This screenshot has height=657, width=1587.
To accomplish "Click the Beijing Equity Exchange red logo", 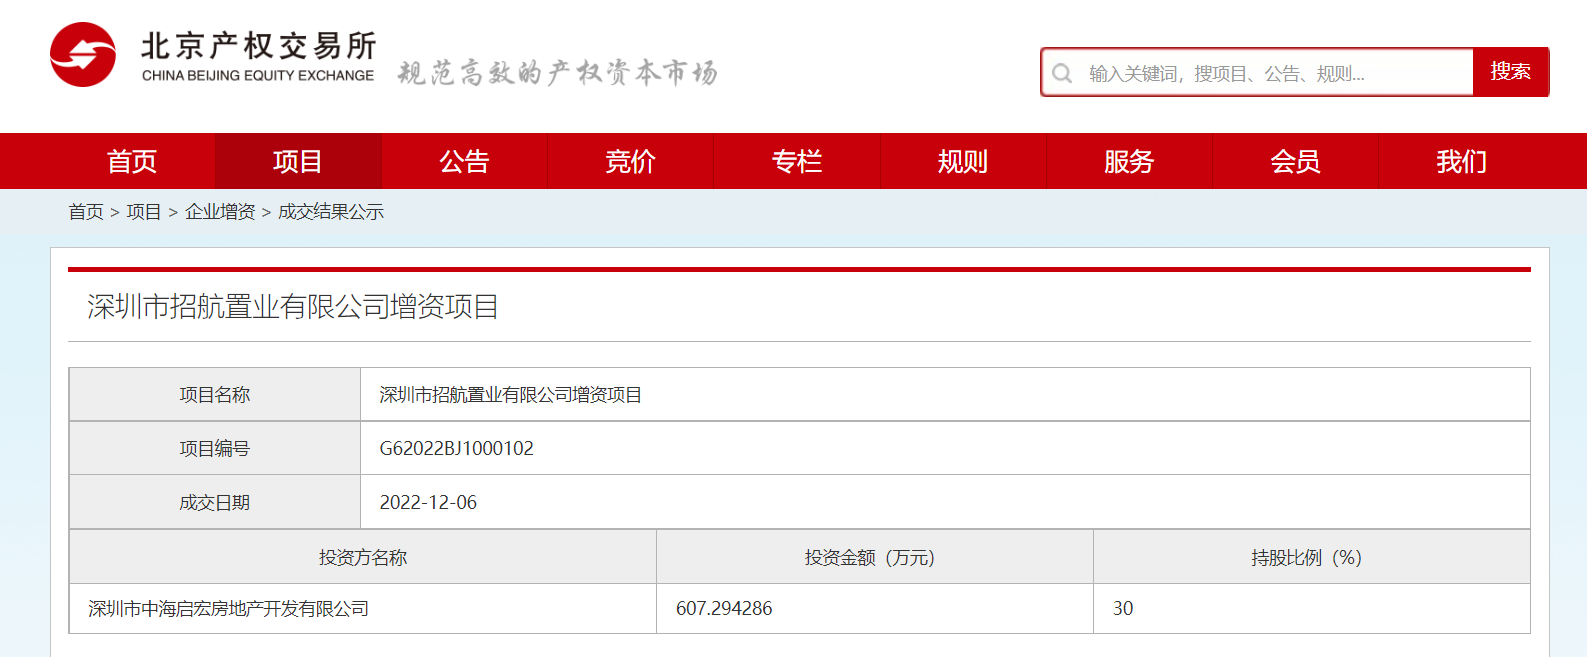I will click(x=83, y=55).
